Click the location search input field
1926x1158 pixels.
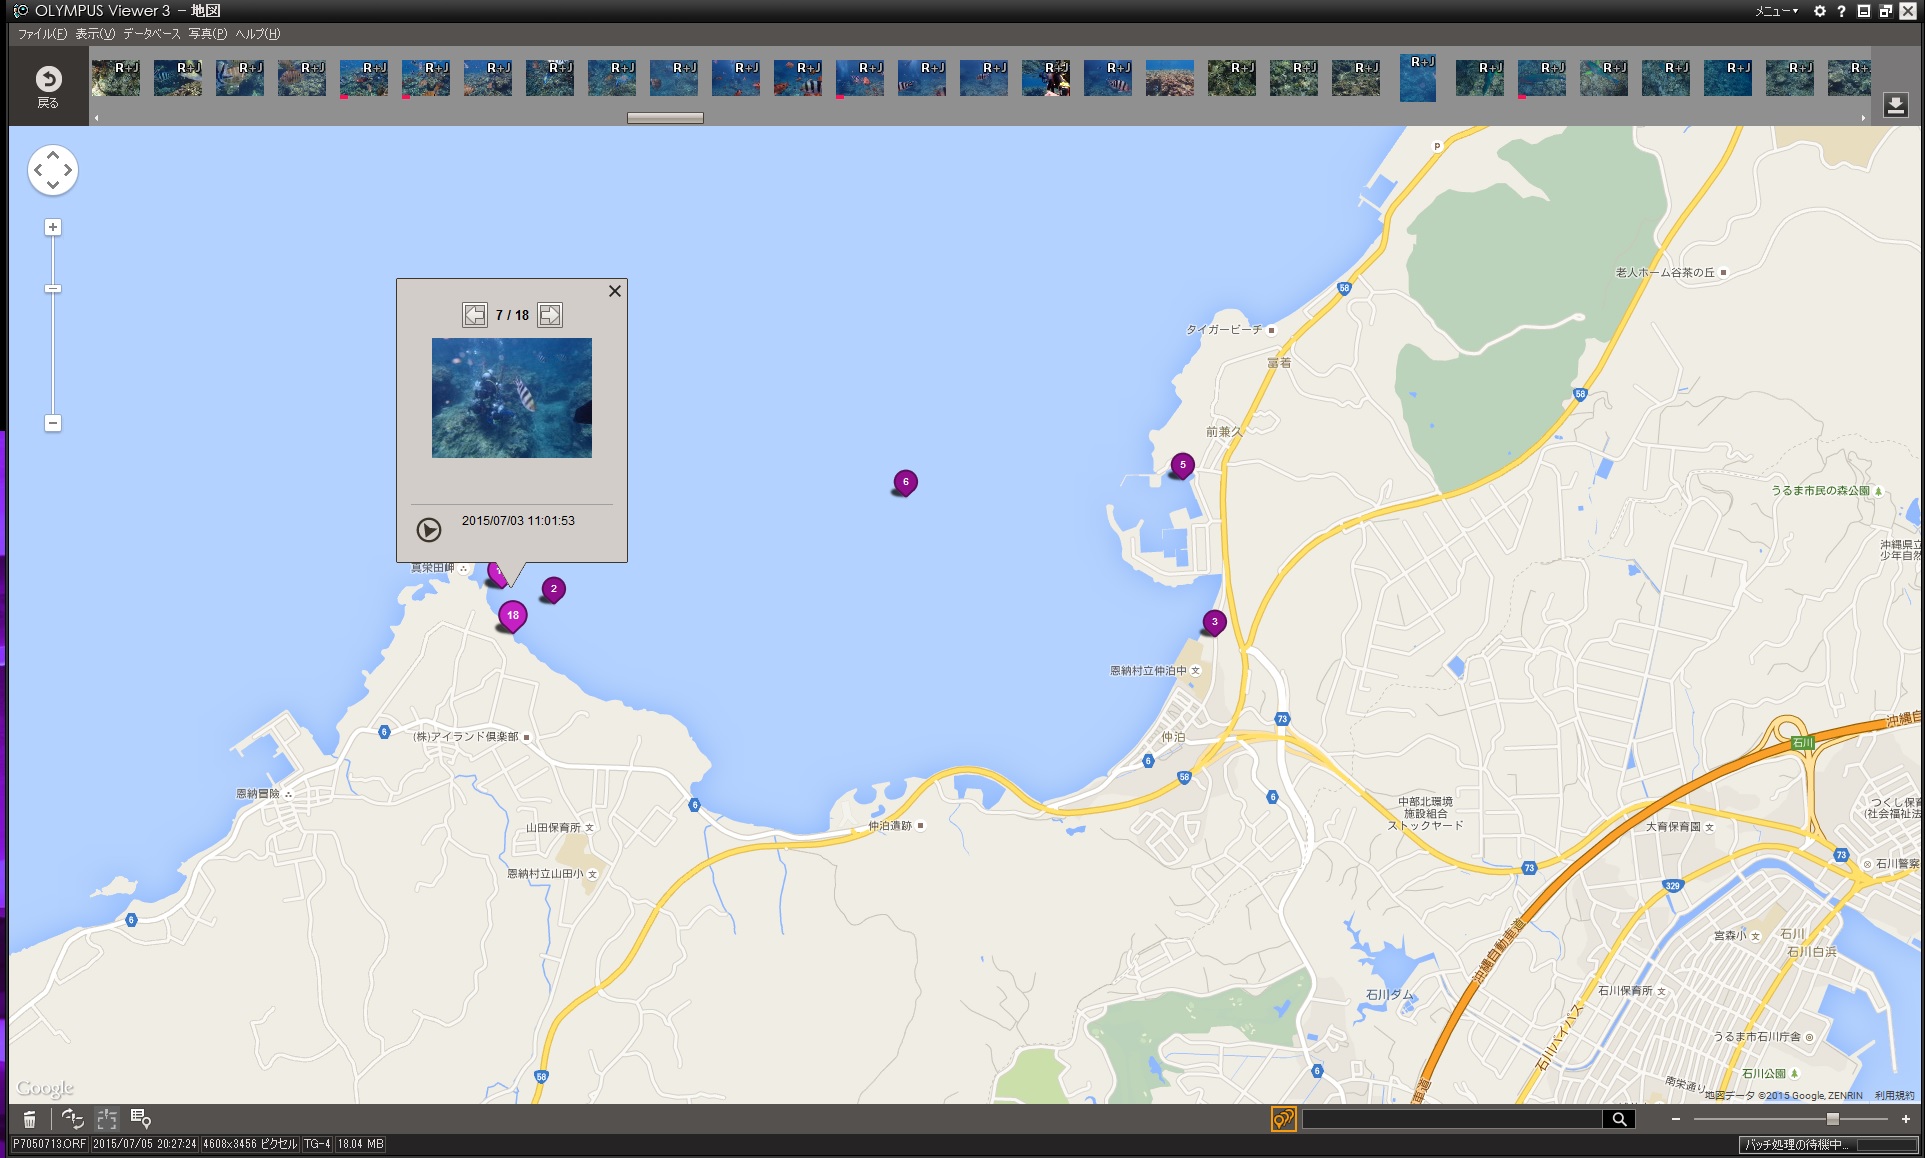click(1451, 1119)
